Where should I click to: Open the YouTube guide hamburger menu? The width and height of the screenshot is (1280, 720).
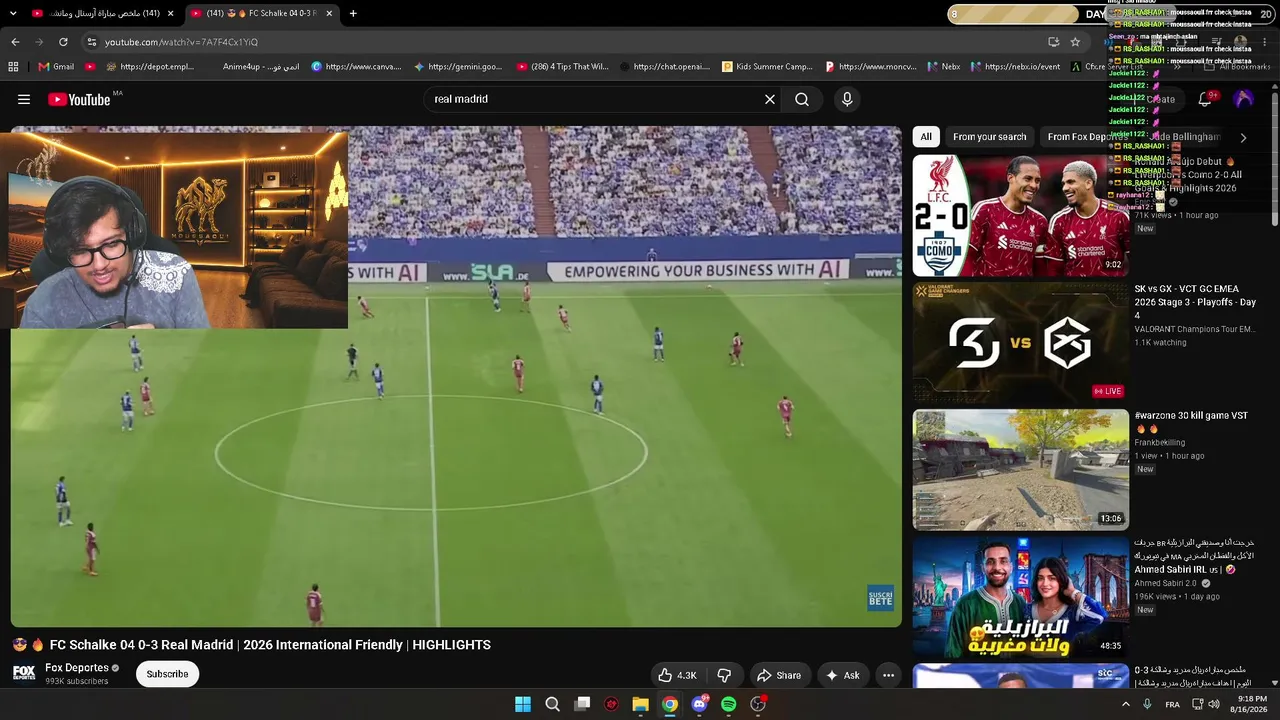coord(24,99)
